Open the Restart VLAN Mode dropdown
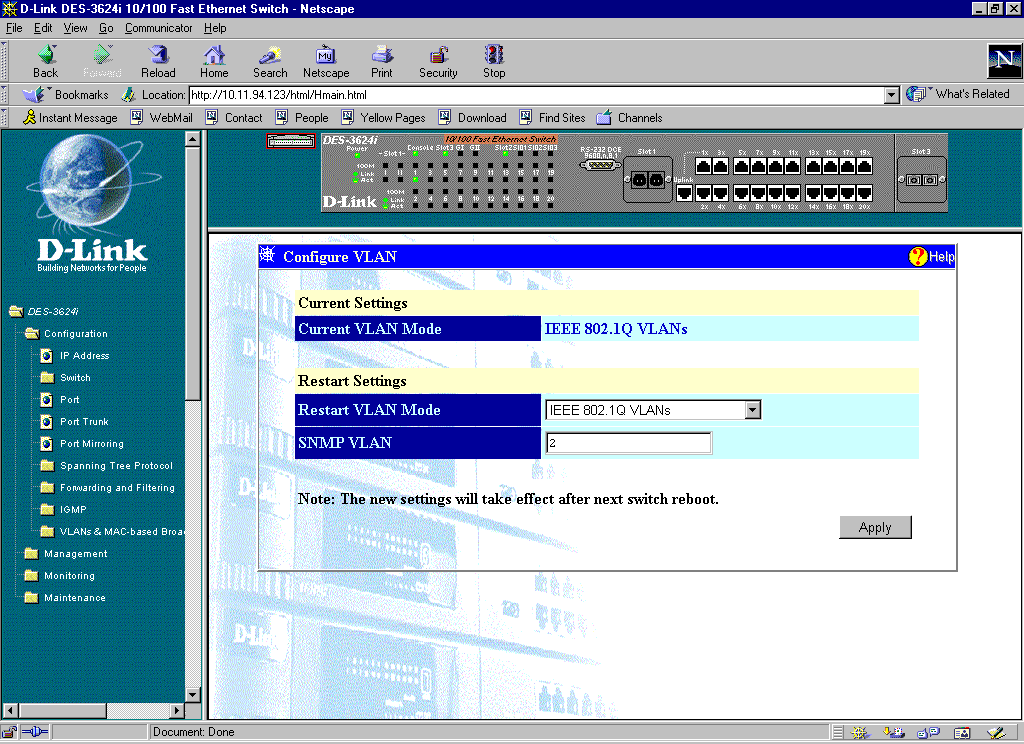The width and height of the screenshot is (1024, 744). coord(753,410)
